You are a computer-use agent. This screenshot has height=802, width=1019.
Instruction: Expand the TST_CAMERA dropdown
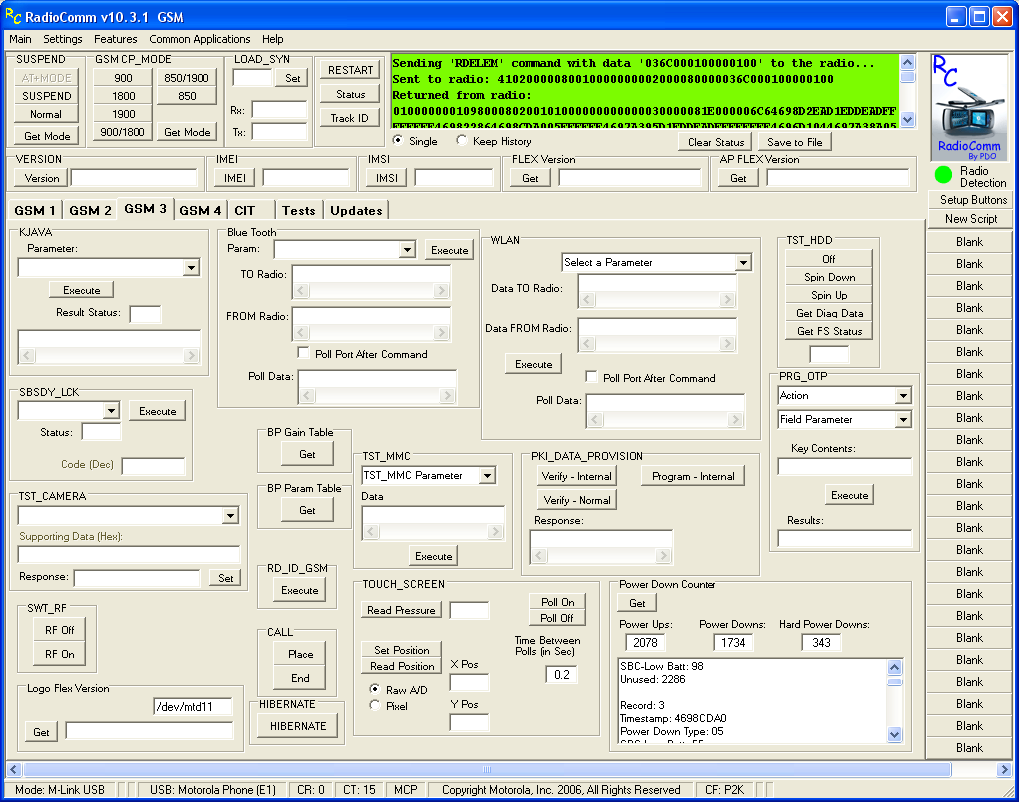(230, 515)
